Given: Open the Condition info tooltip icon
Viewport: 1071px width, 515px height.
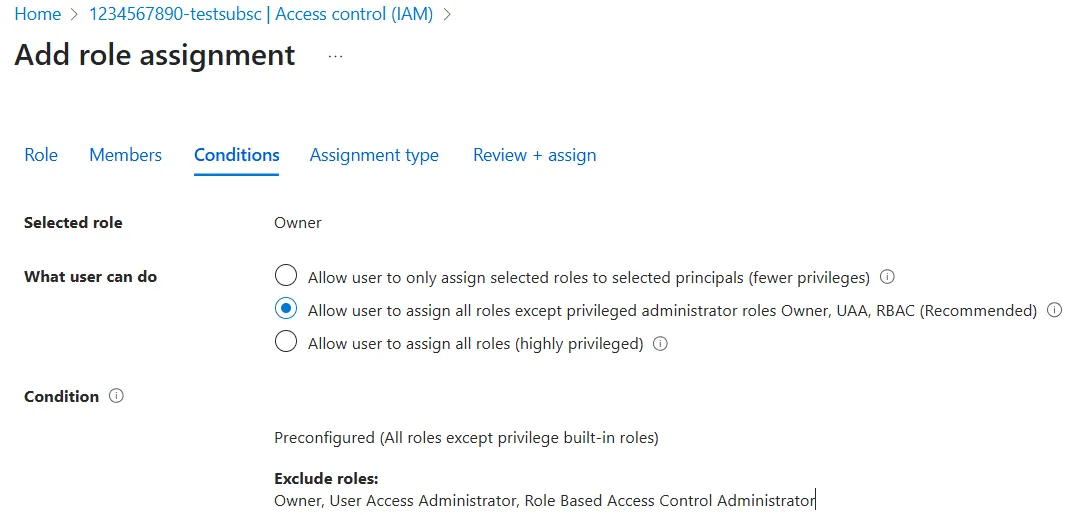Looking at the screenshot, I should (x=116, y=396).
